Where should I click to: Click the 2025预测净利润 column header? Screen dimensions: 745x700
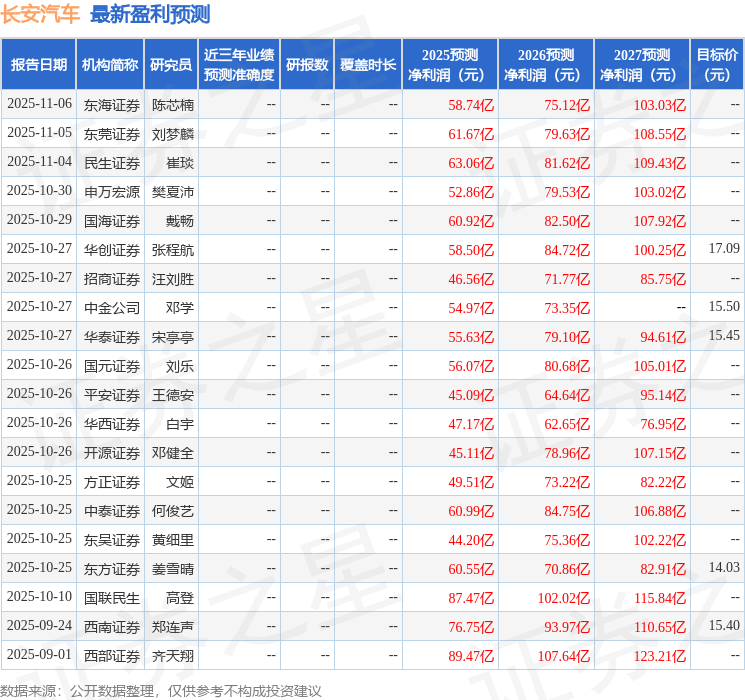(450, 65)
